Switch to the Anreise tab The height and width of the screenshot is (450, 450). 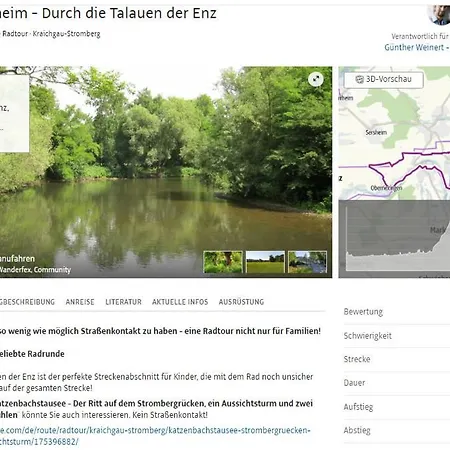80,302
